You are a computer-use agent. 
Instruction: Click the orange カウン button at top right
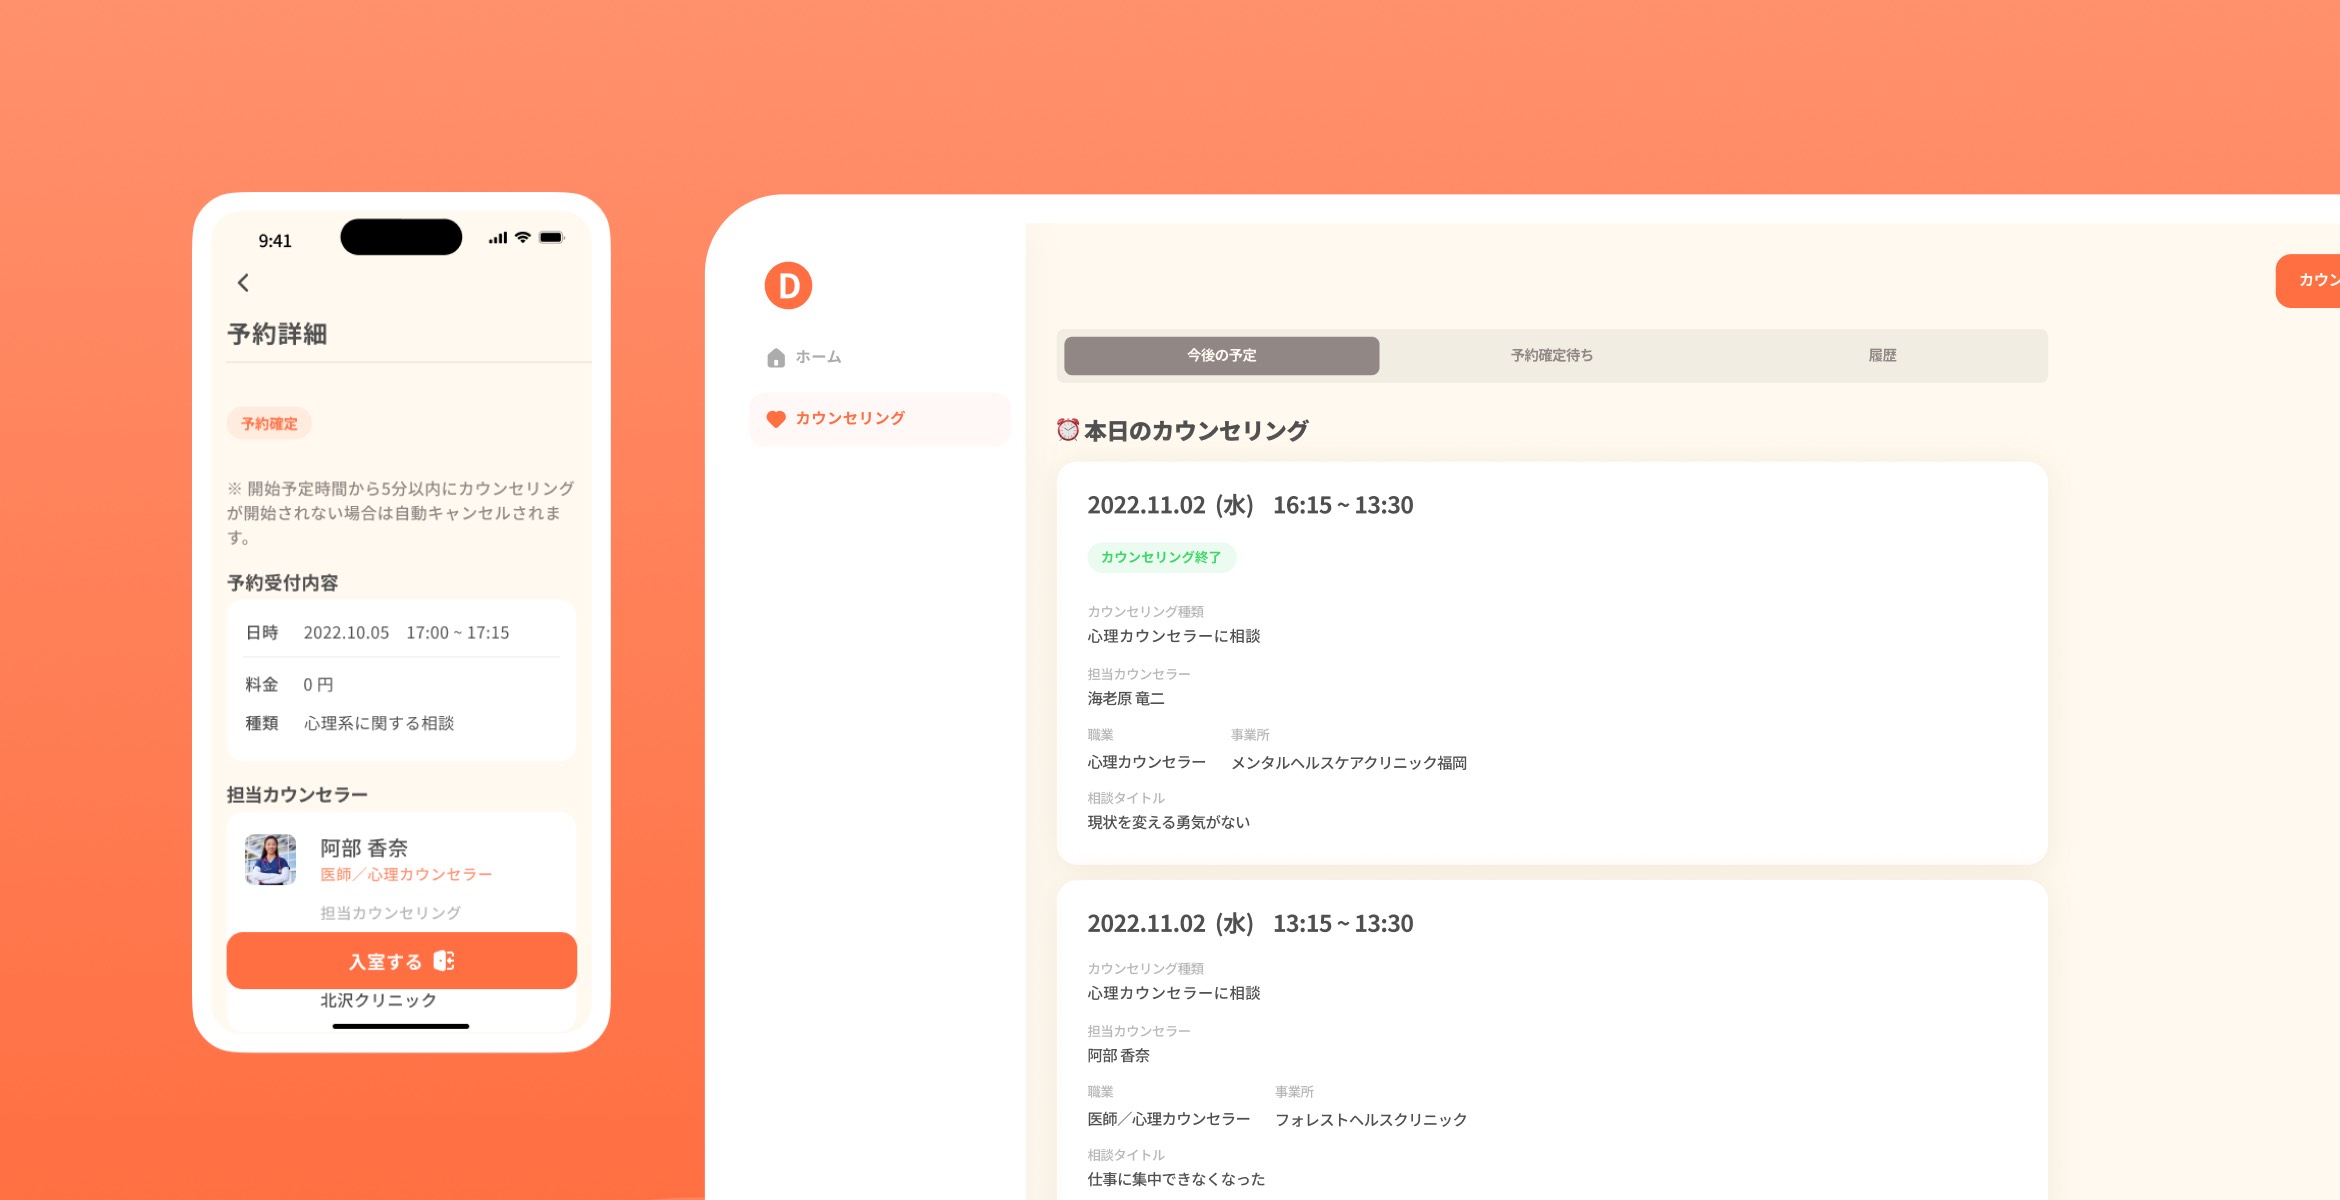(x=2310, y=281)
